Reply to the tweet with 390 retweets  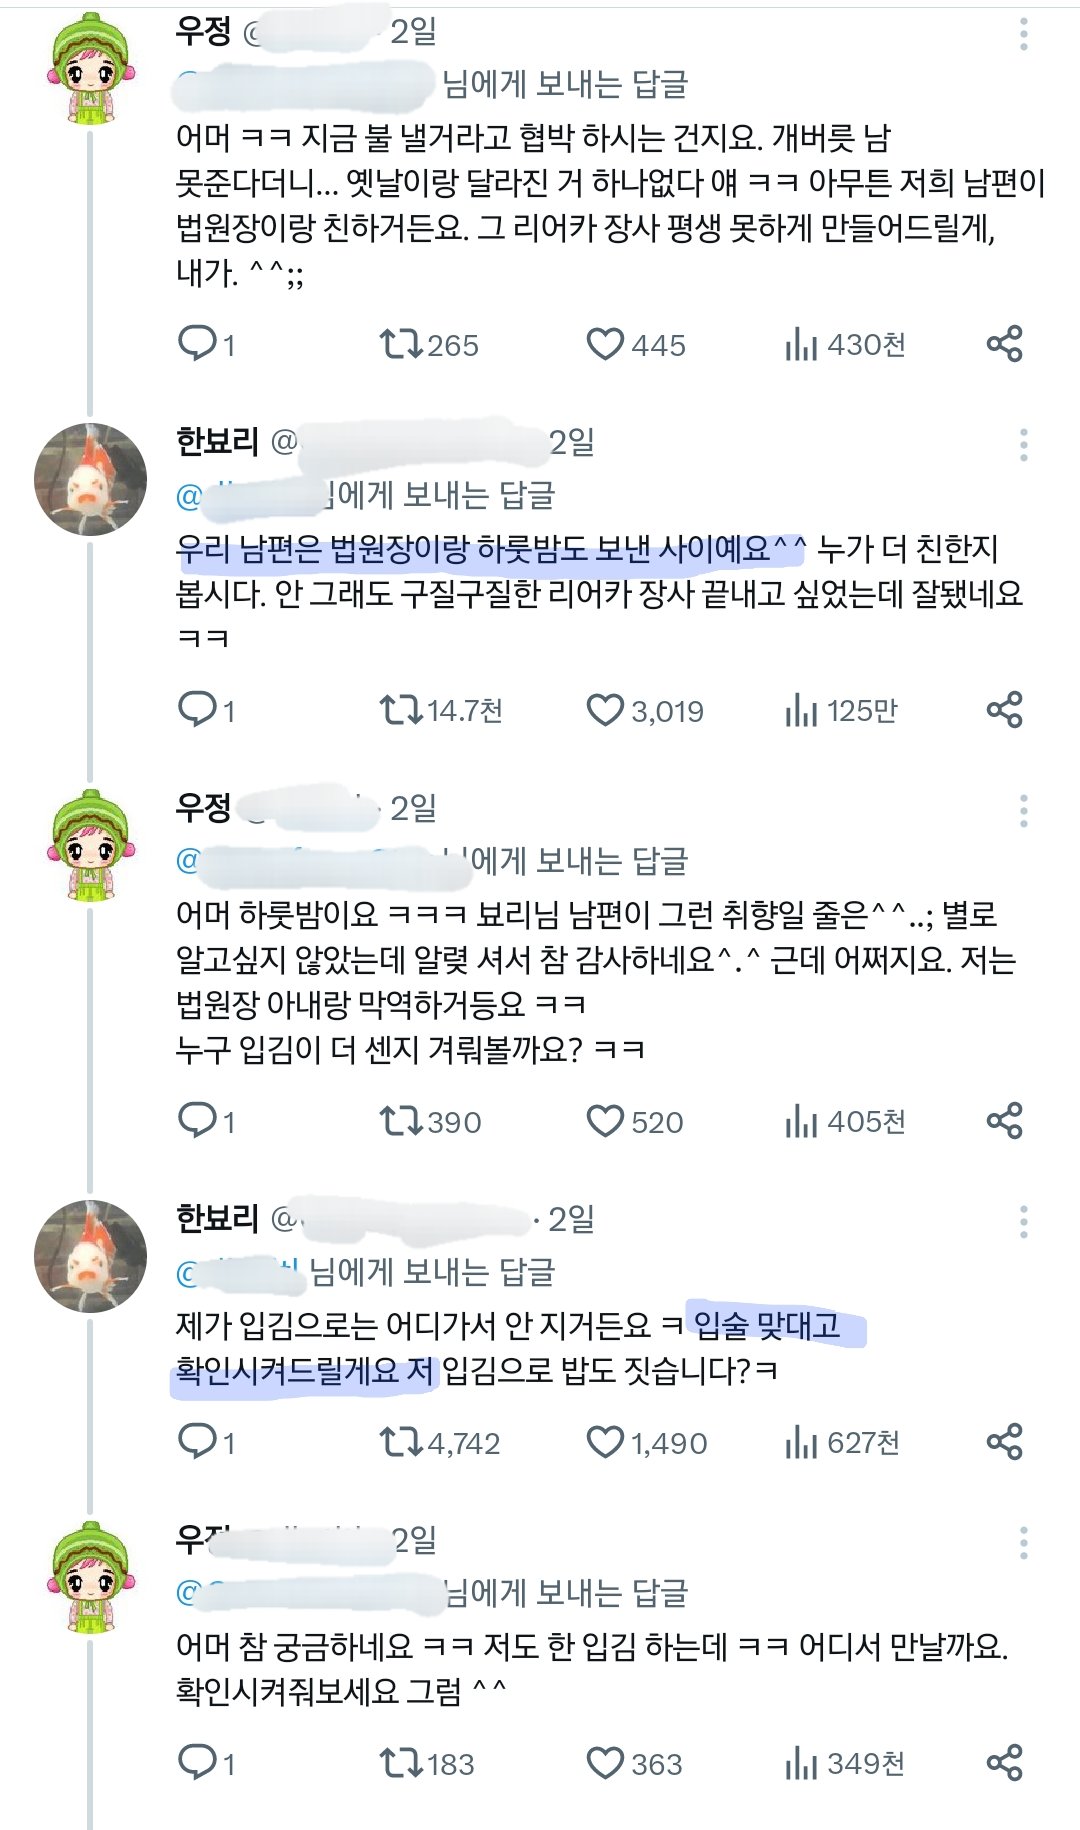coord(197,1121)
